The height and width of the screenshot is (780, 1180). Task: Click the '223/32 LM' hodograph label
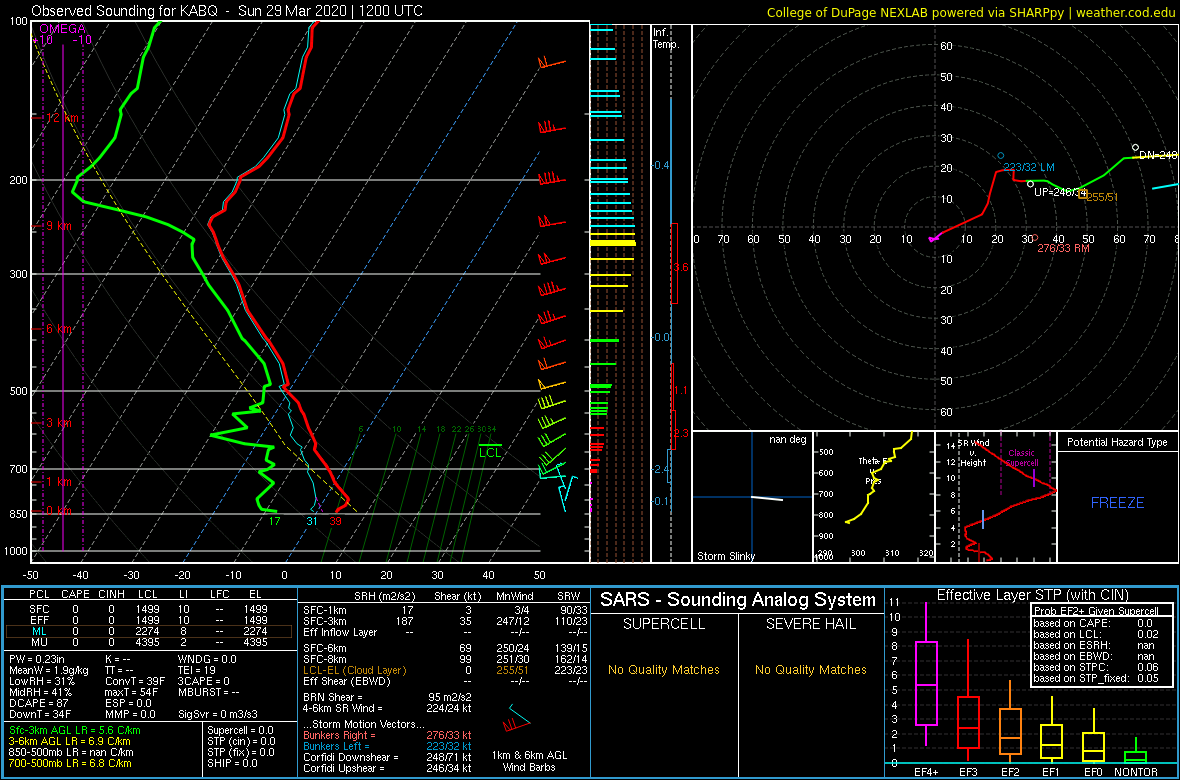[x=1028, y=166]
